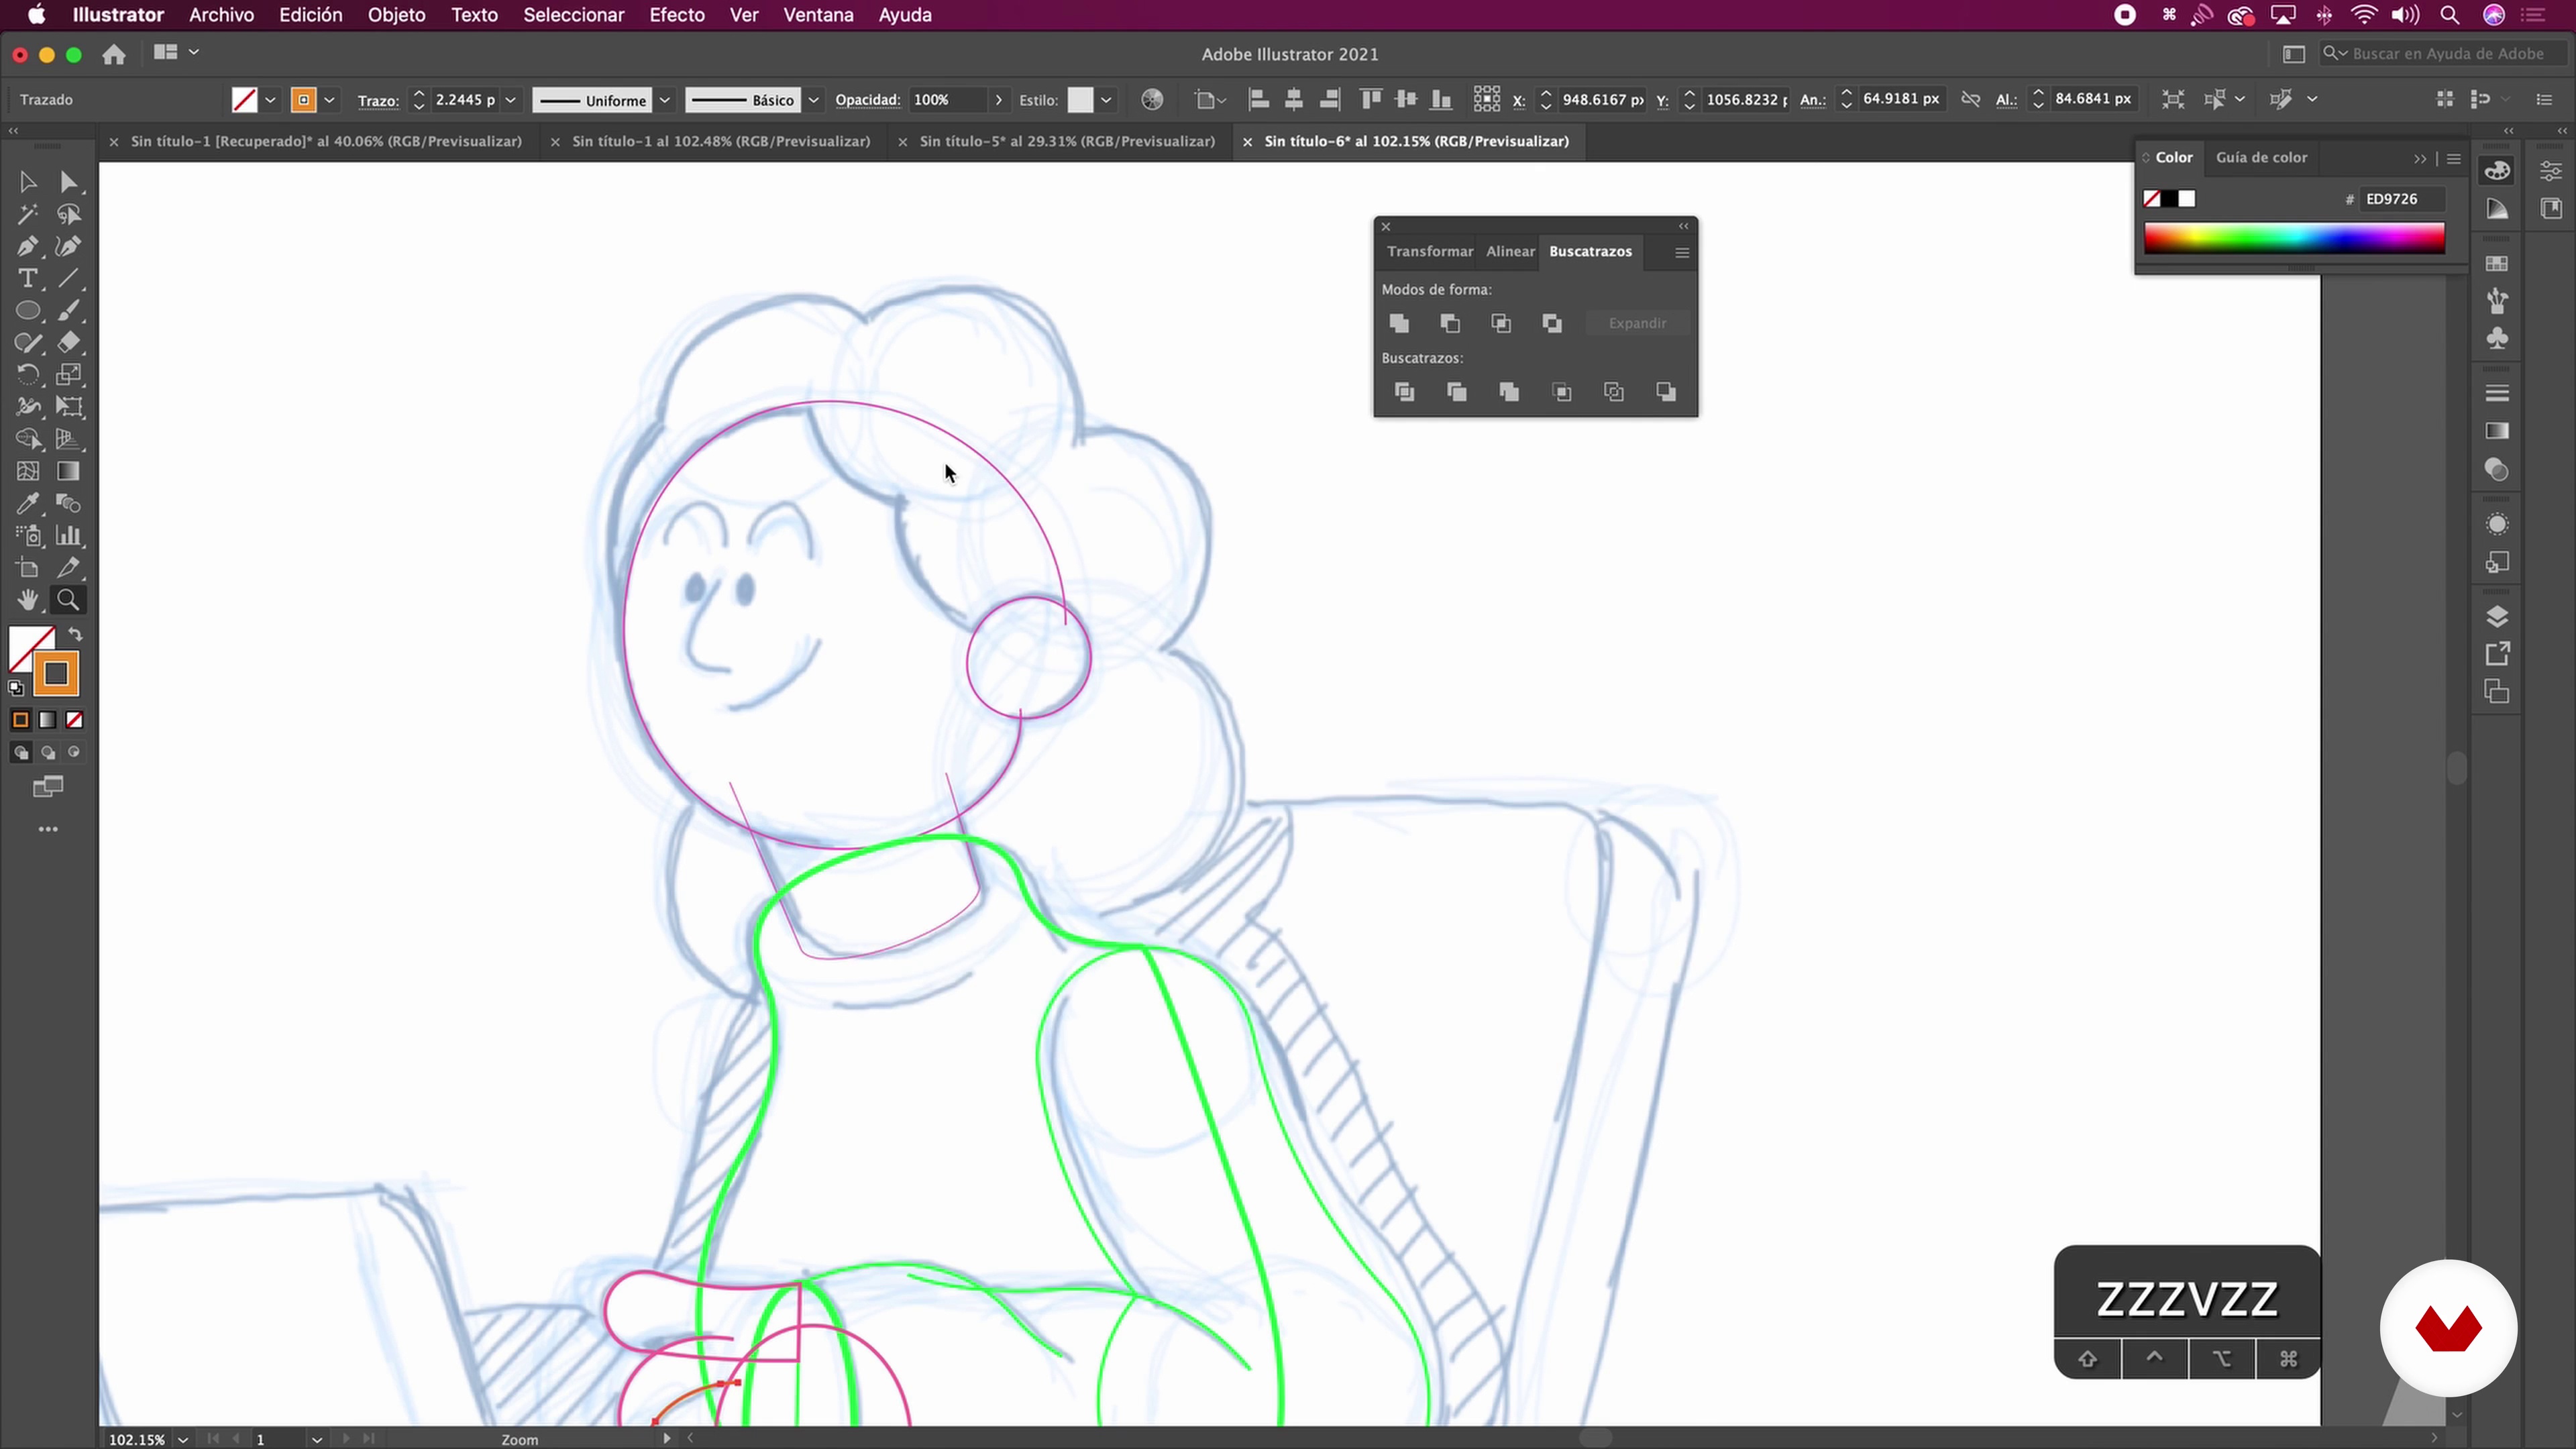Expand the Opacidad options arrow
Image resolution: width=2576 pixels, height=1449 pixels.
pos(998,100)
